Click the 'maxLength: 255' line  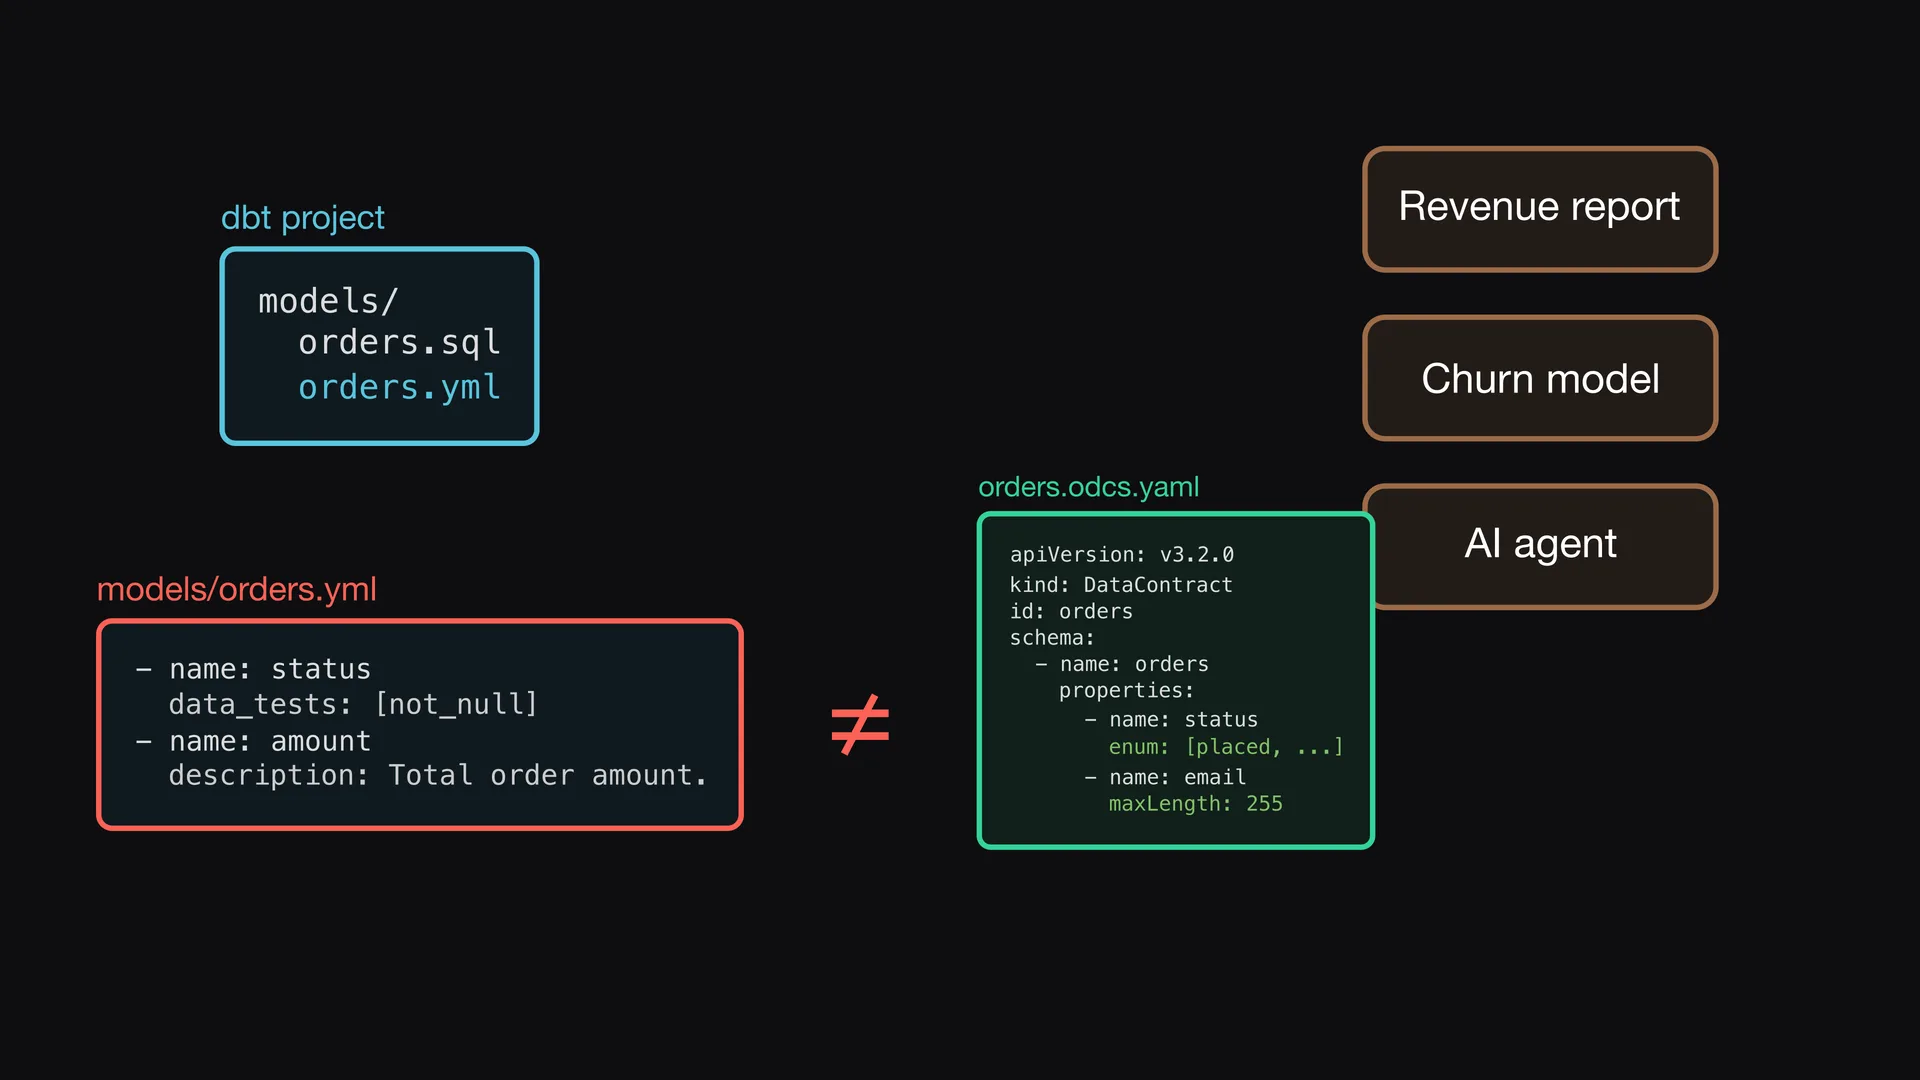1196,804
